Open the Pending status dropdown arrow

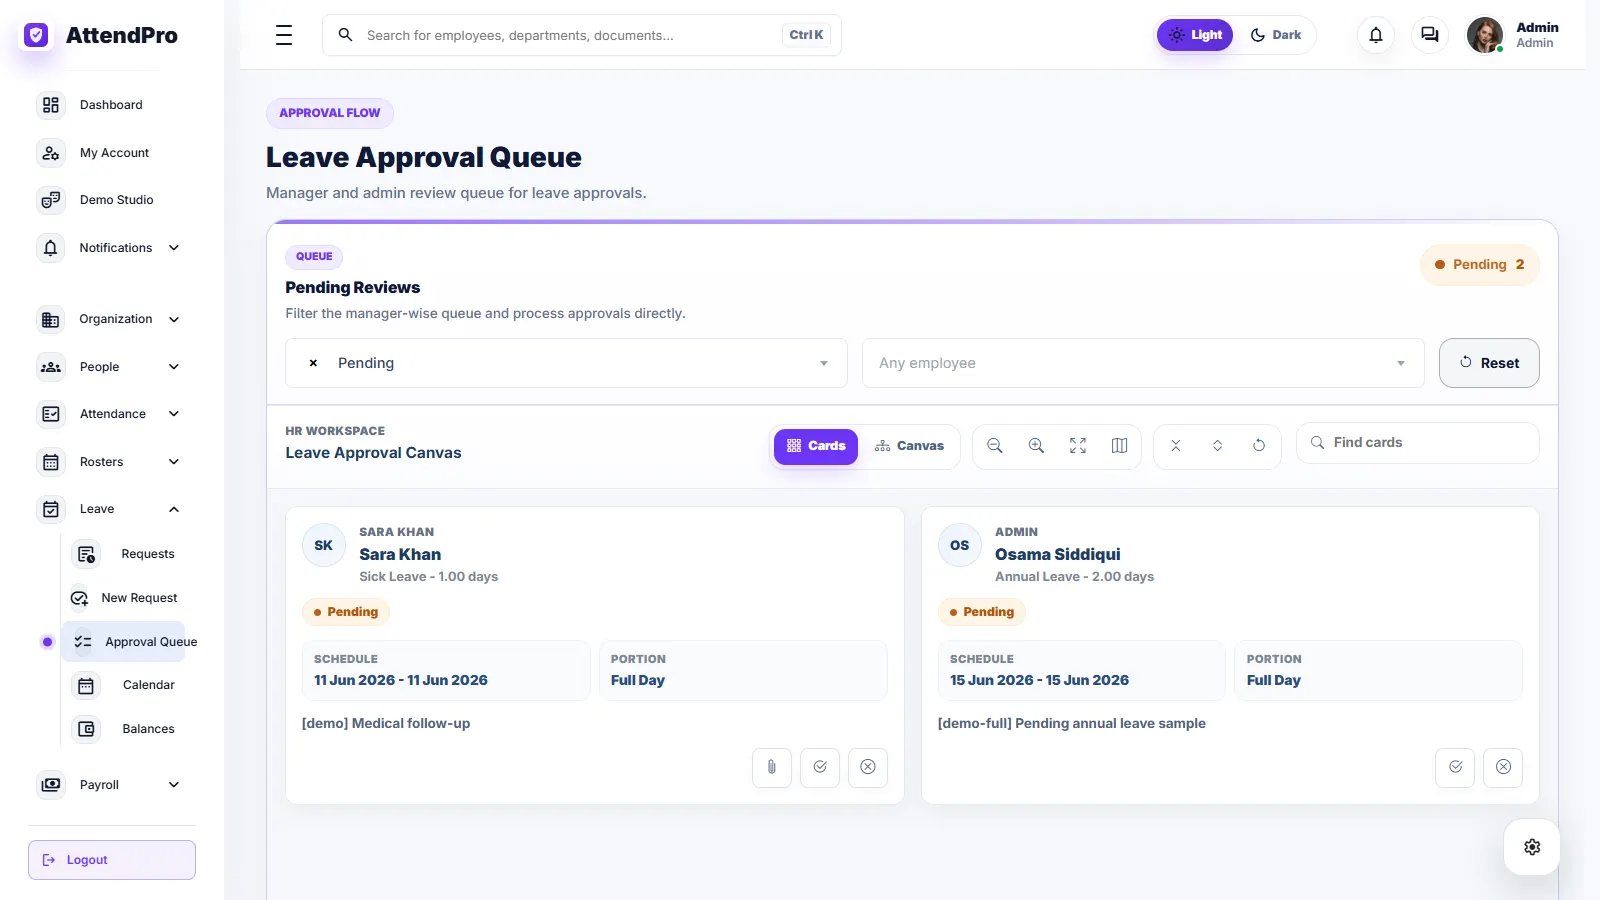[824, 363]
